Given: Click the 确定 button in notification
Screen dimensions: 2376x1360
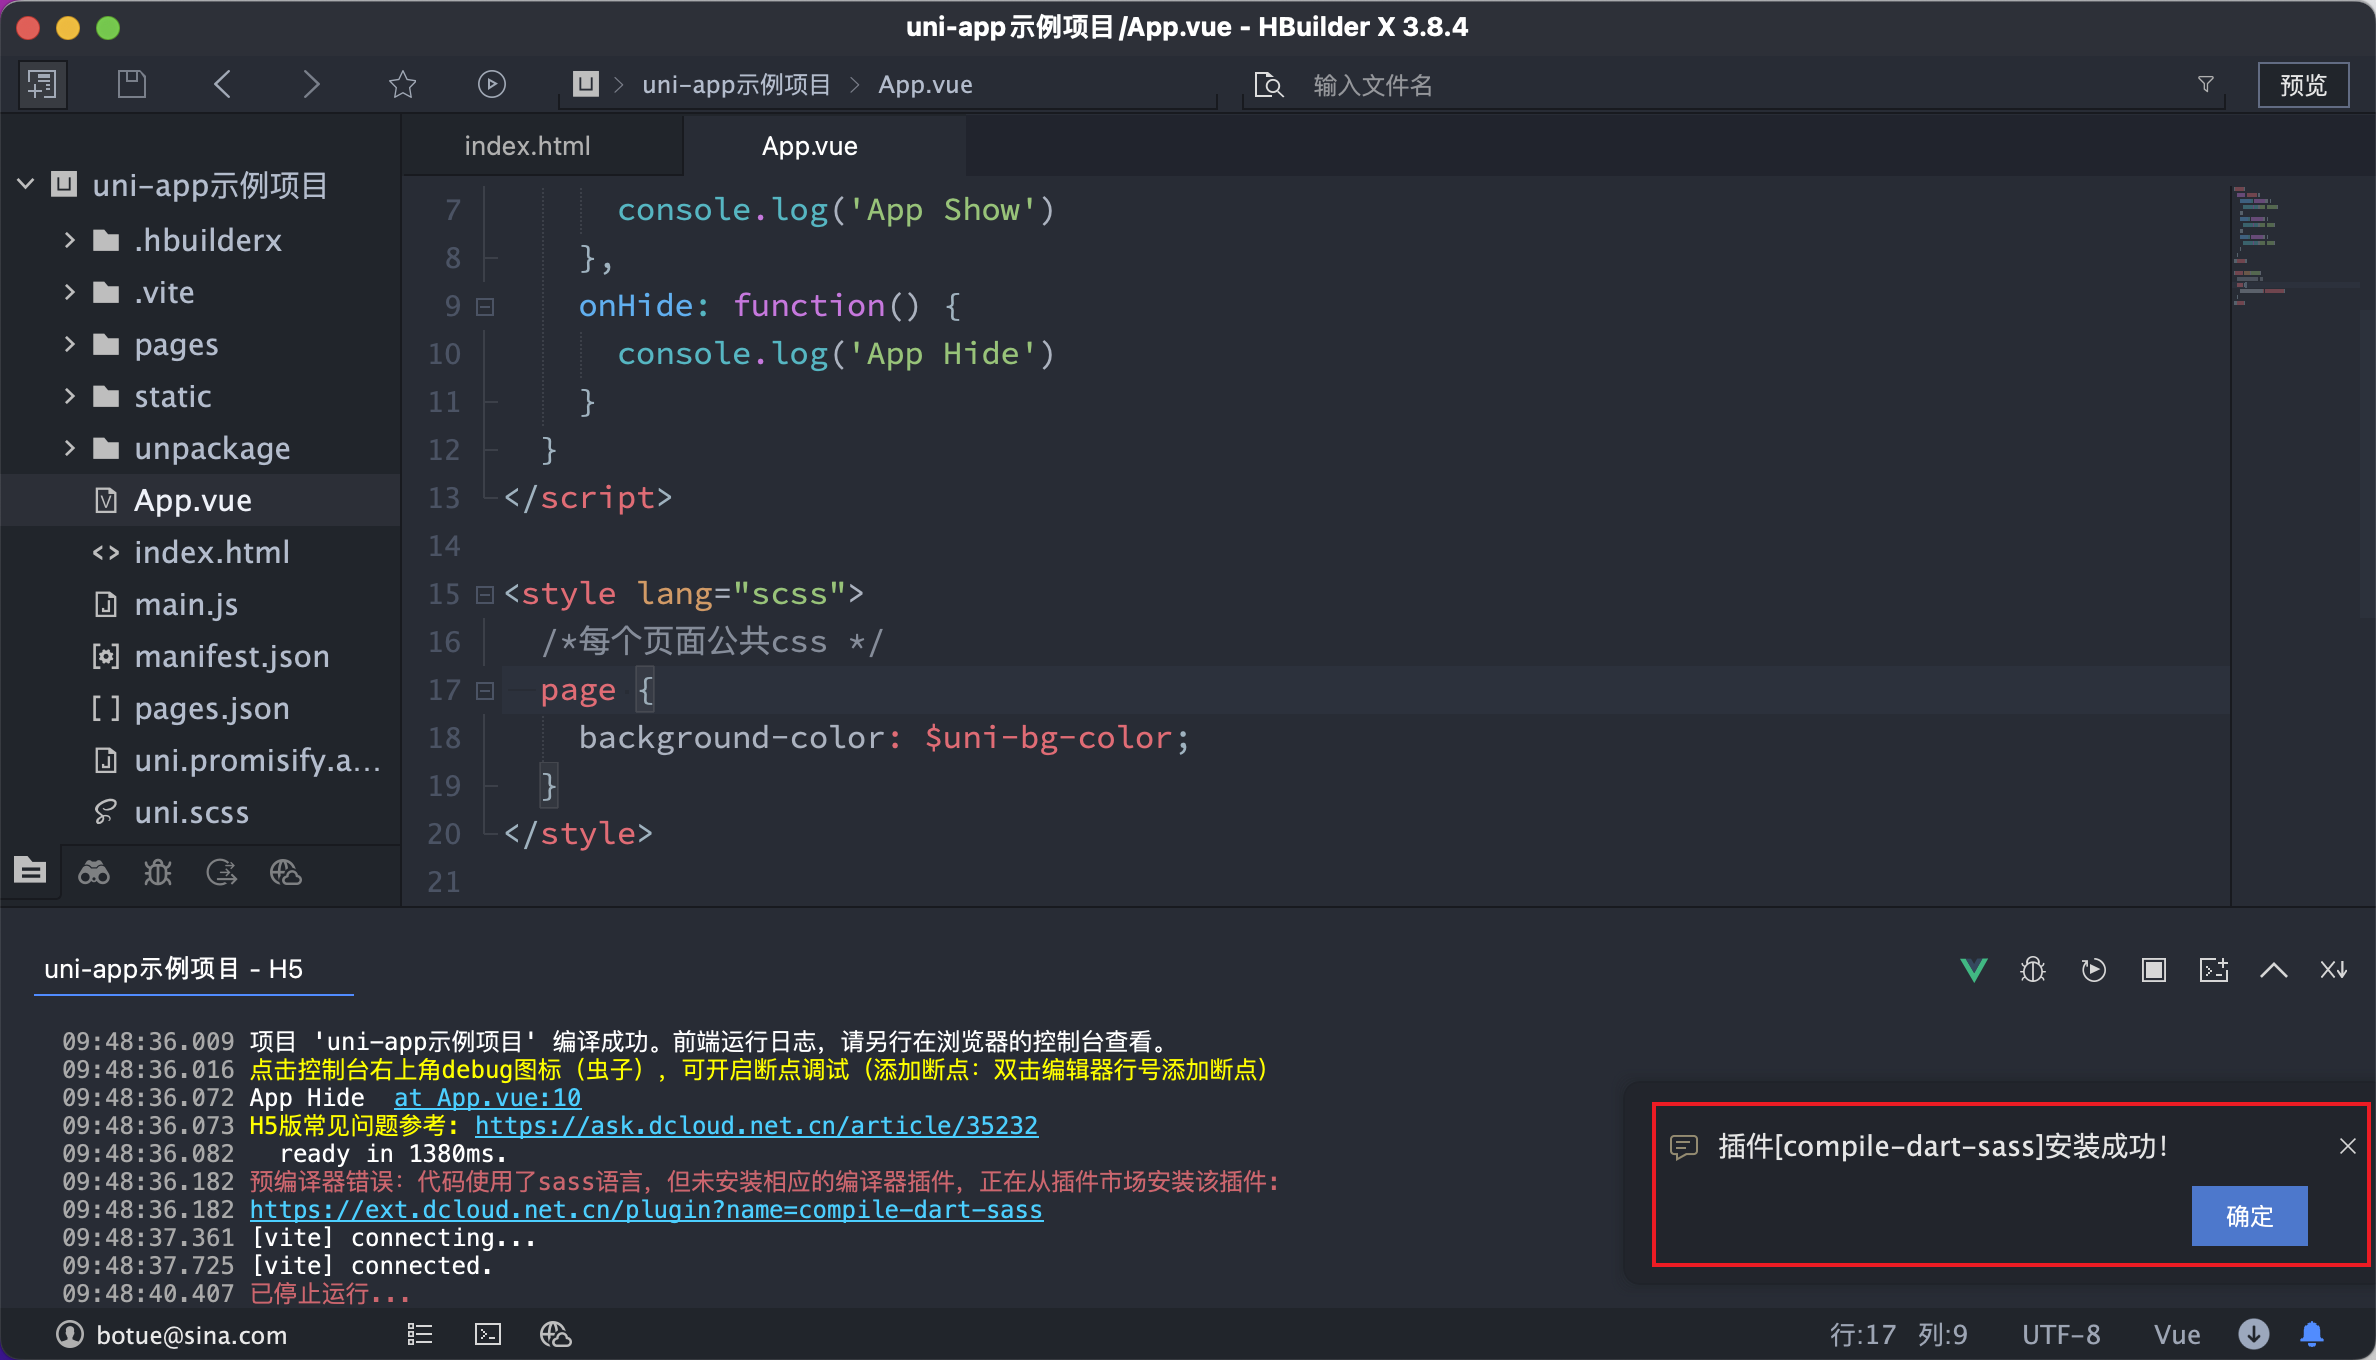Looking at the screenshot, I should [2248, 1215].
